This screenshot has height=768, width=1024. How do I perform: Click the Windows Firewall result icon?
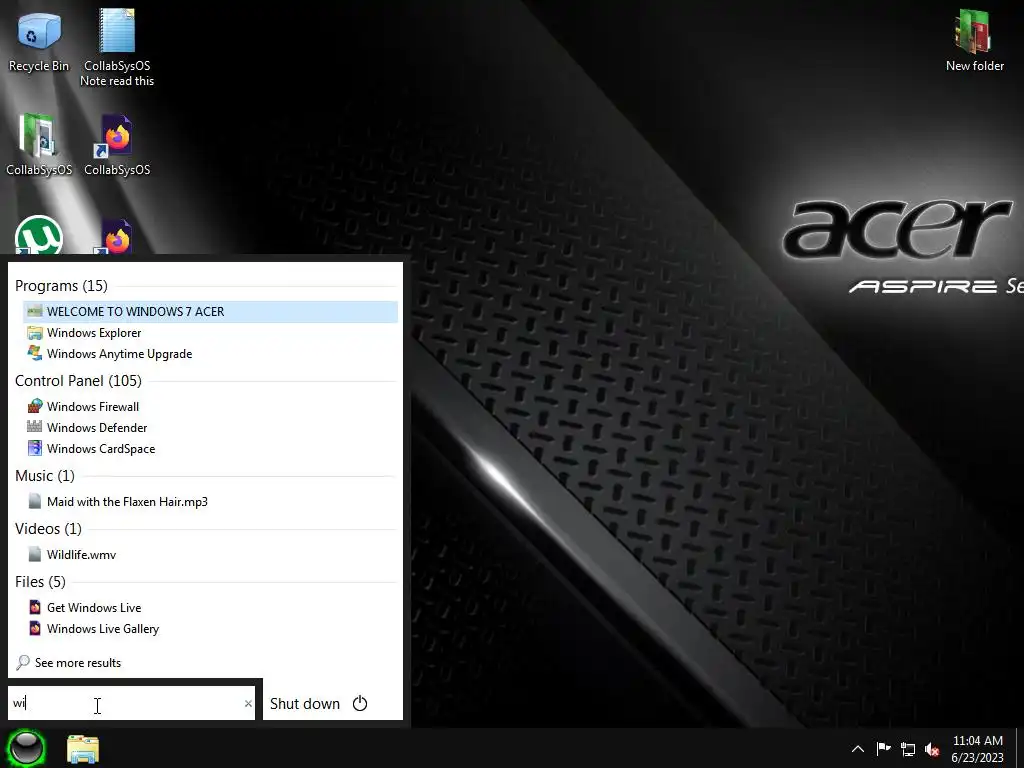coord(35,406)
